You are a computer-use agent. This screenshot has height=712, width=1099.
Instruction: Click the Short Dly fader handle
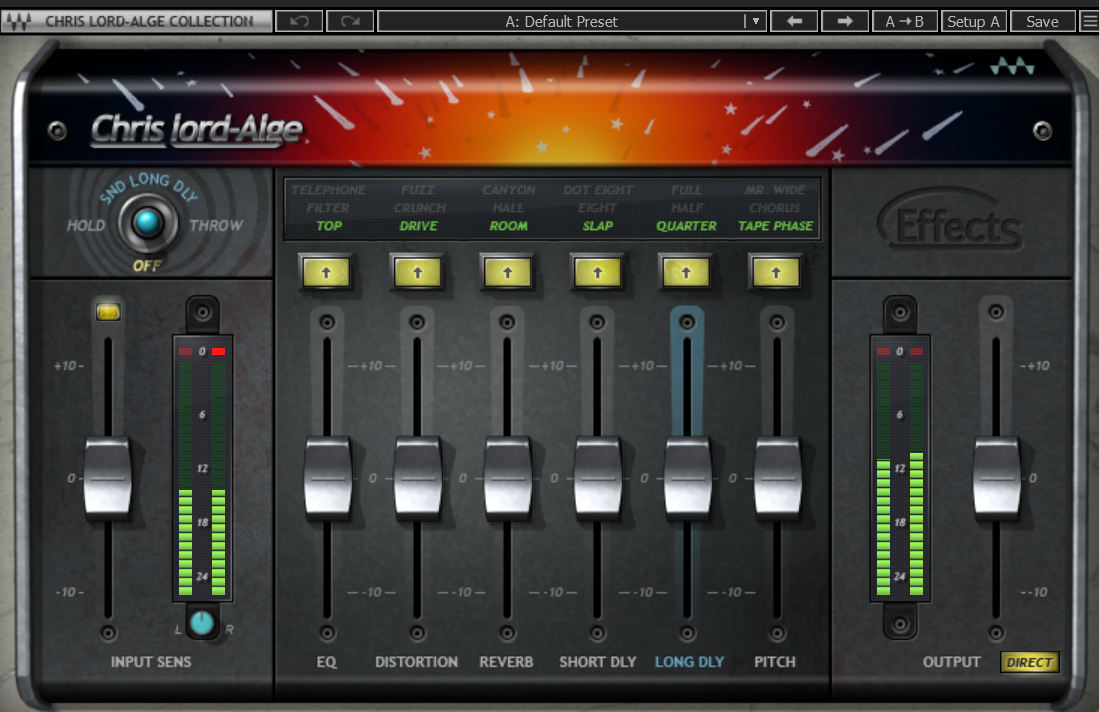point(597,478)
